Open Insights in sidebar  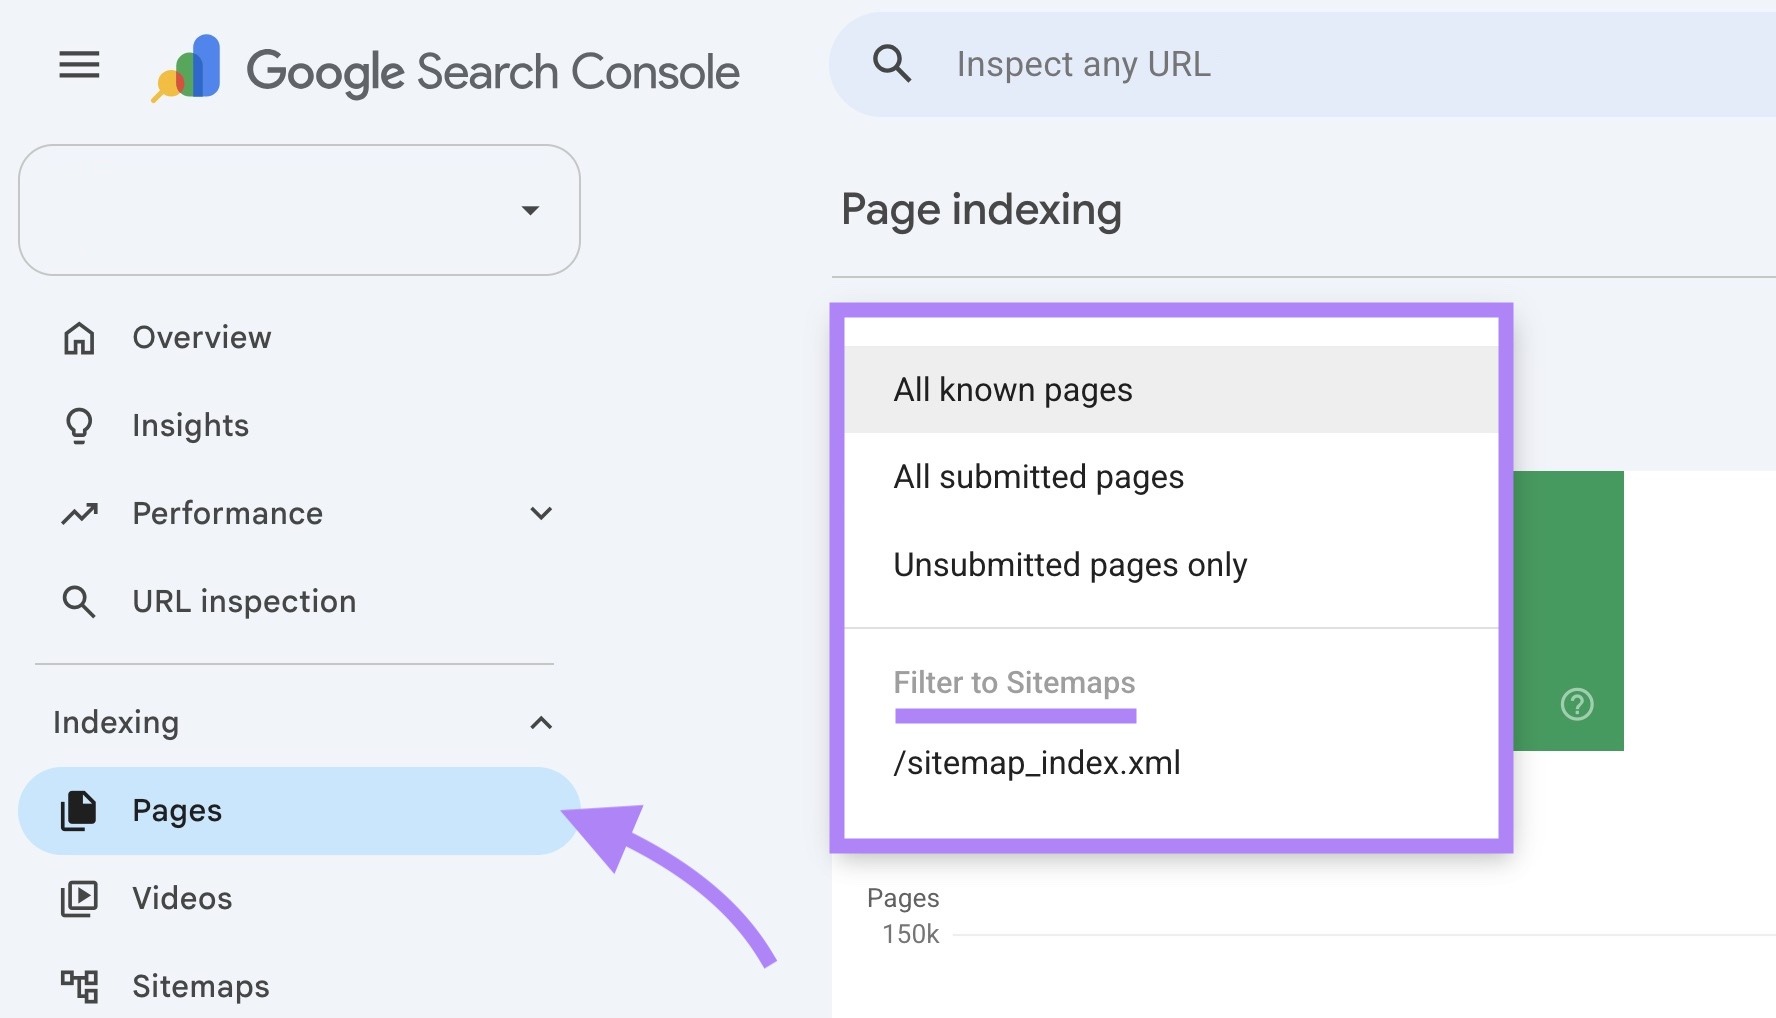coord(191,425)
